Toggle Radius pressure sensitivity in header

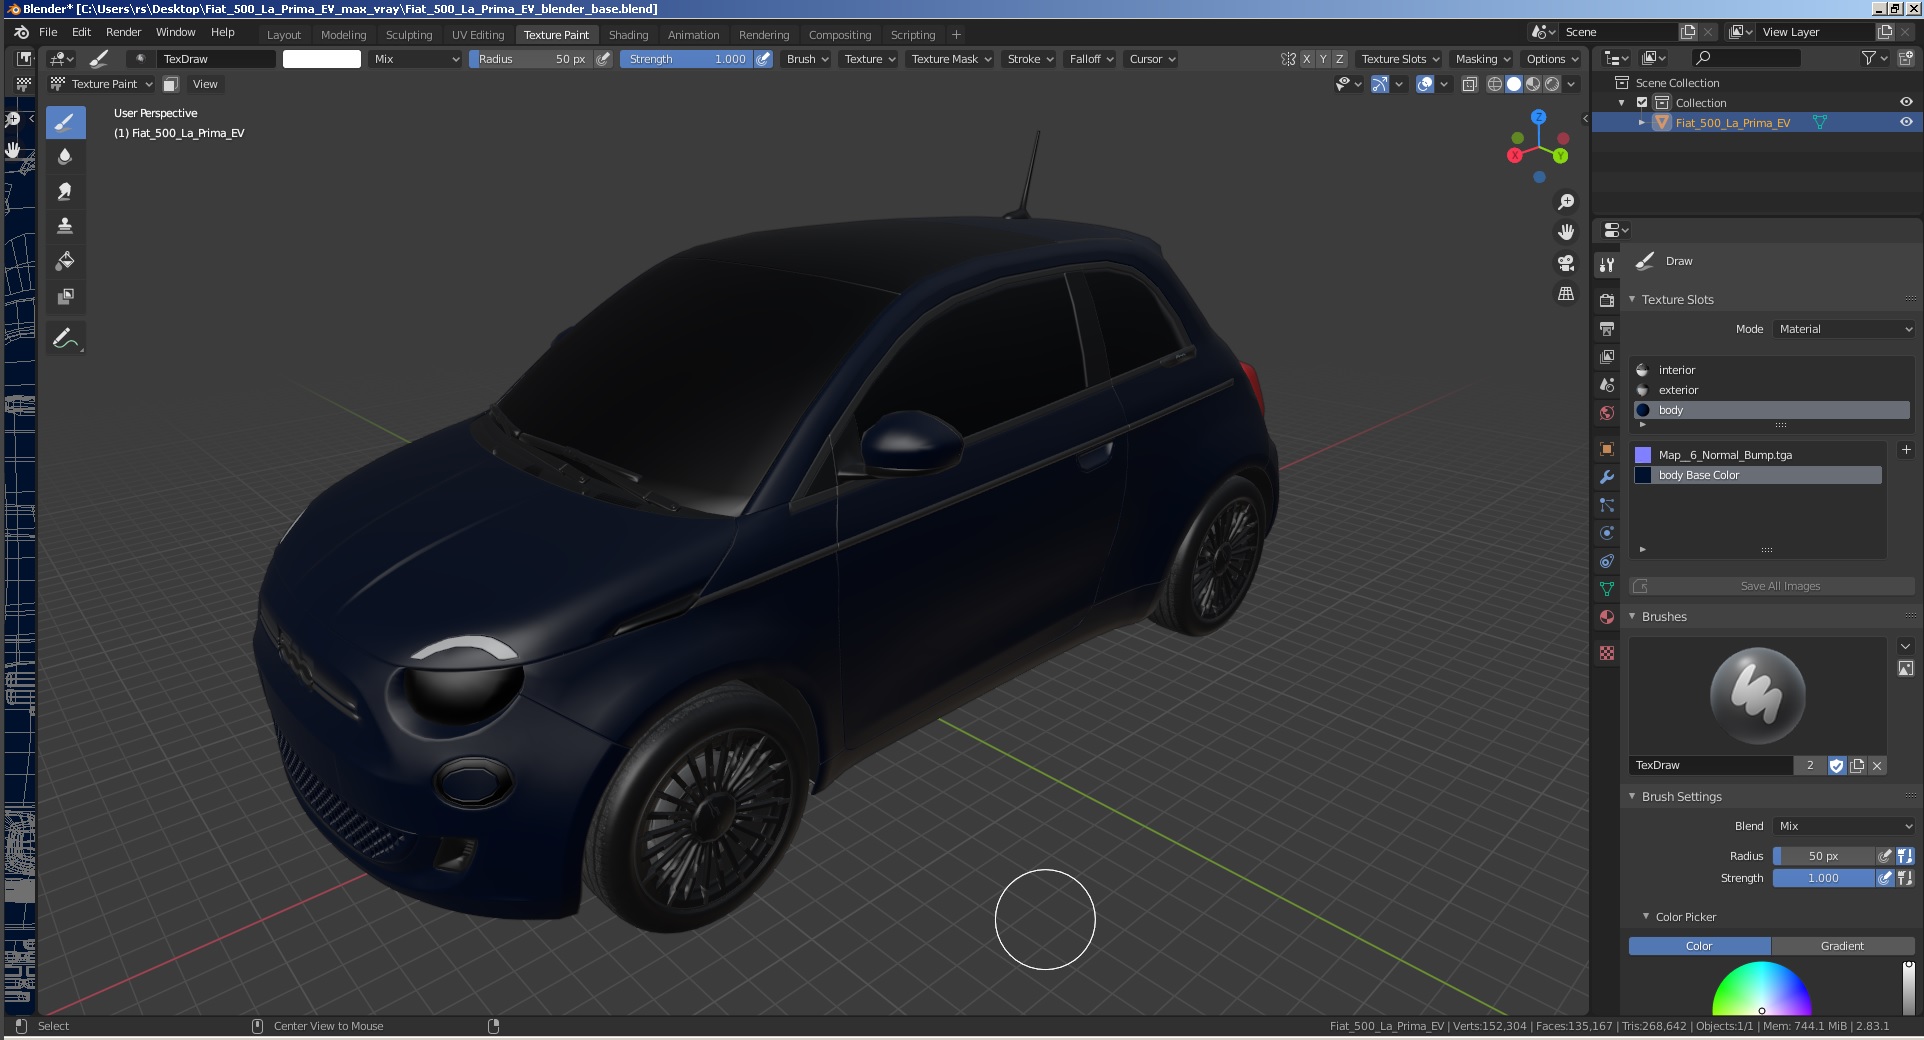(603, 59)
